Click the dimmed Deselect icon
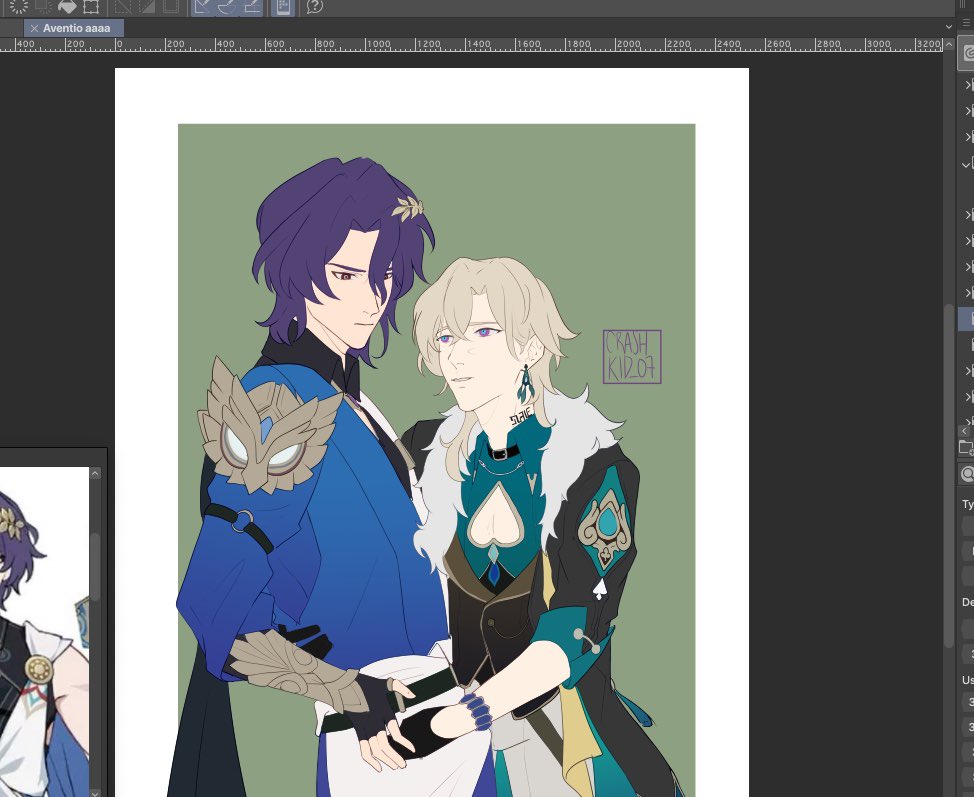Image resolution: width=974 pixels, height=797 pixels. [x=124, y=7]
